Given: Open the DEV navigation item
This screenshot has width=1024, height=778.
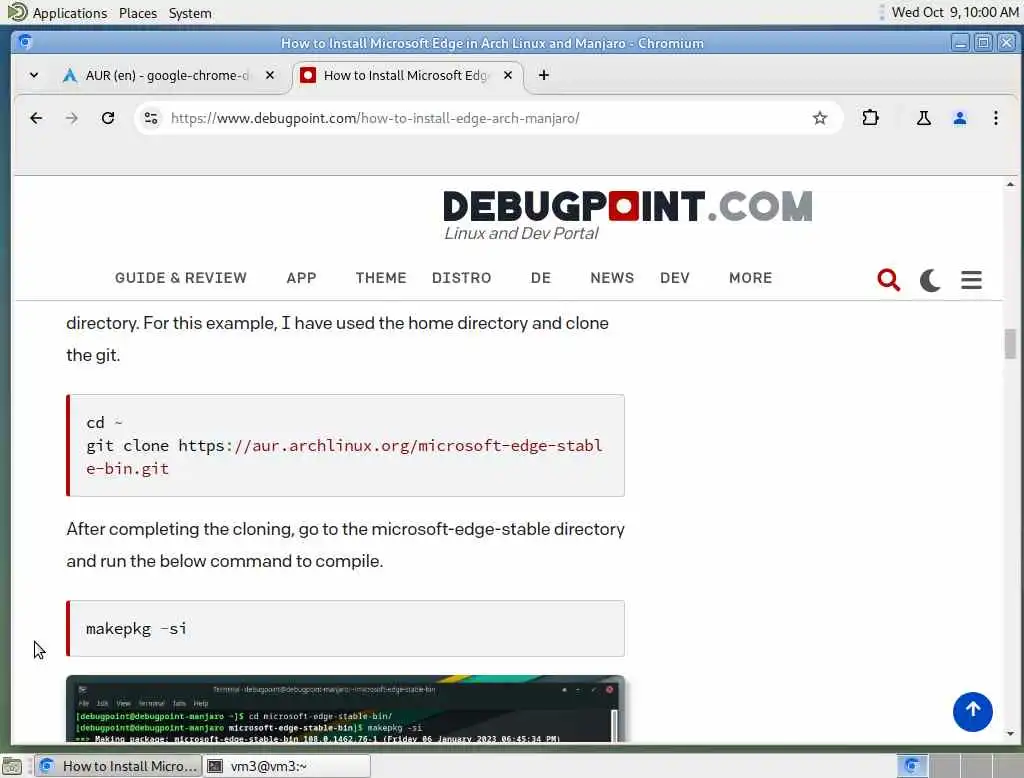Looking at the screenshot, I should [675, 278].
